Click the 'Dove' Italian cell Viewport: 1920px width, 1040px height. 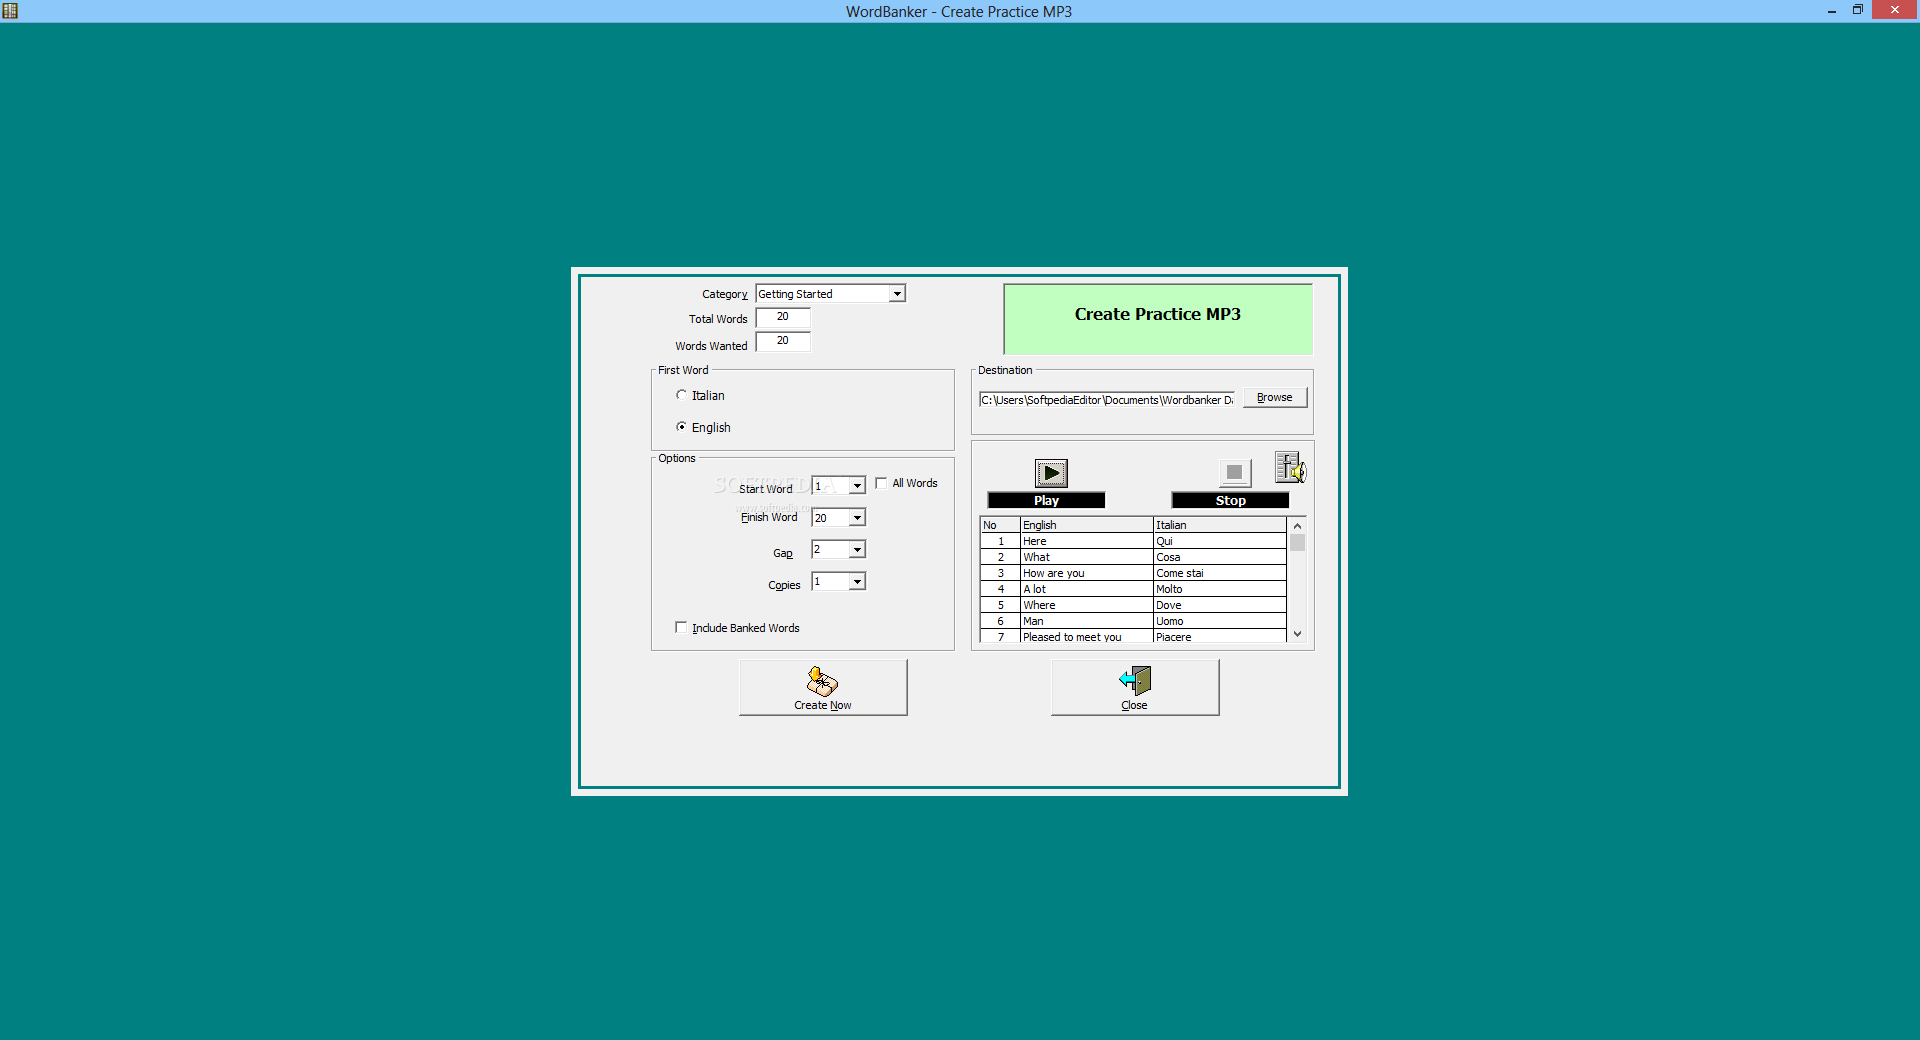pyautogui.click(x=1219, y=605)
